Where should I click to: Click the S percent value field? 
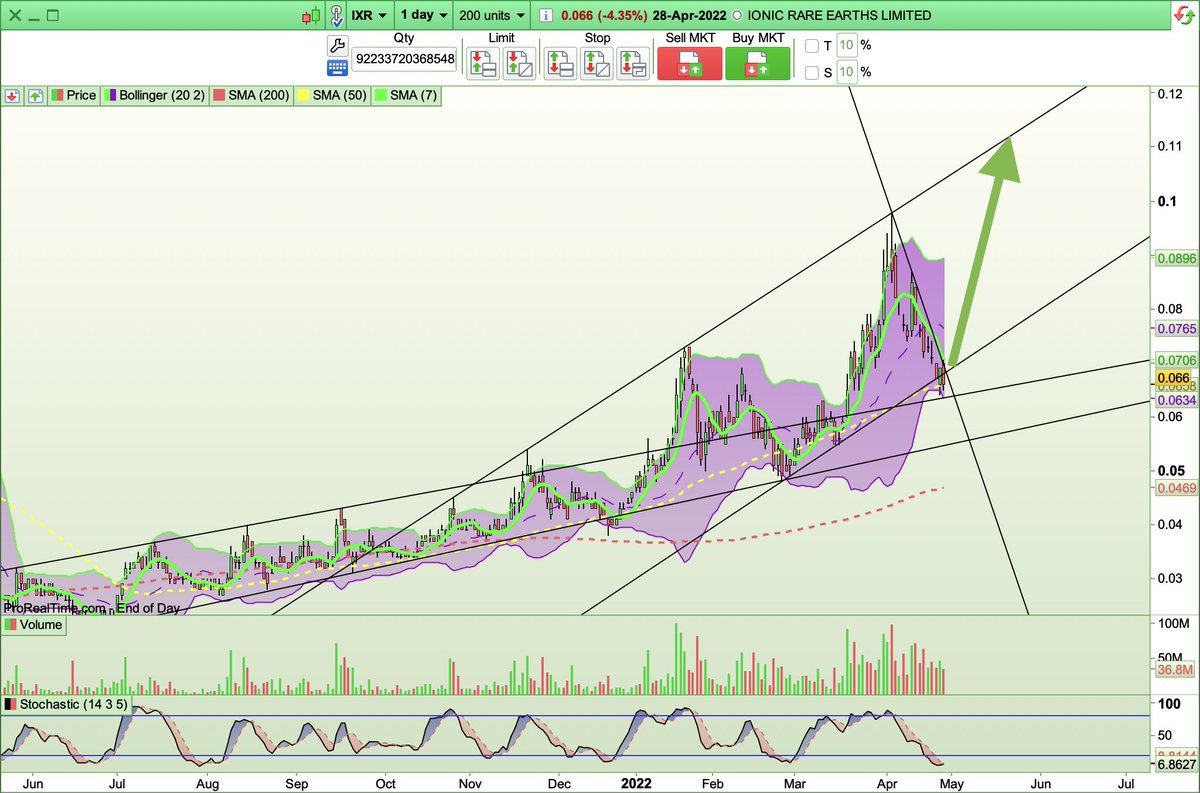[x=846, y=72]
